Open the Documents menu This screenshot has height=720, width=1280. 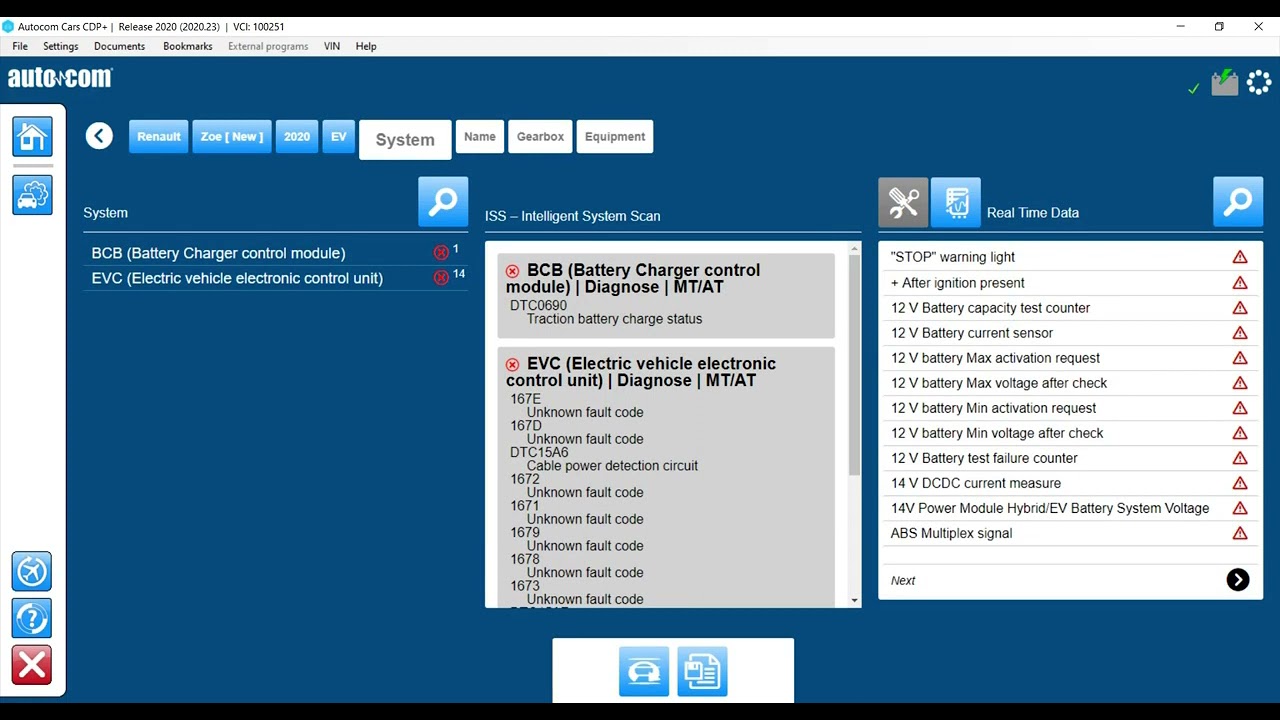pos(119,46)
